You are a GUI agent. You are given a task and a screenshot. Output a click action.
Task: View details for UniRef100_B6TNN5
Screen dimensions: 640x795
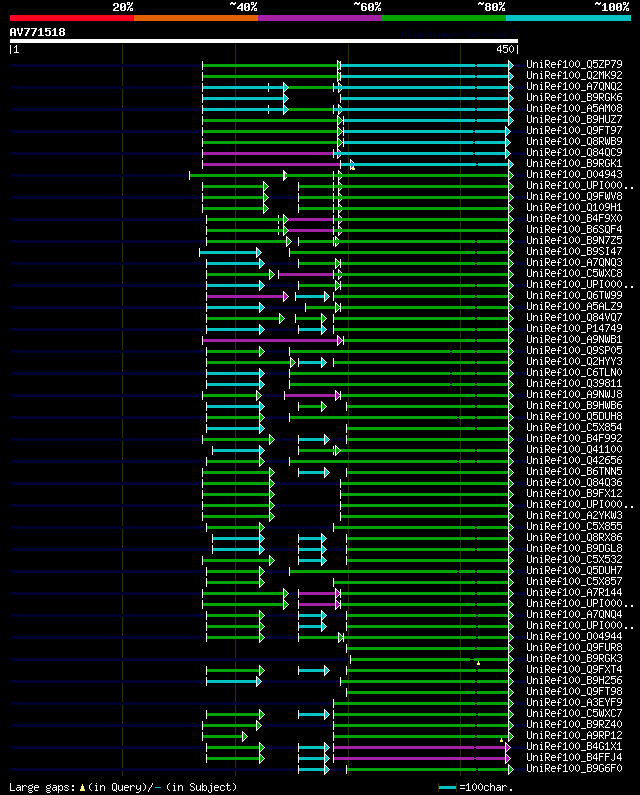point(574,471)
